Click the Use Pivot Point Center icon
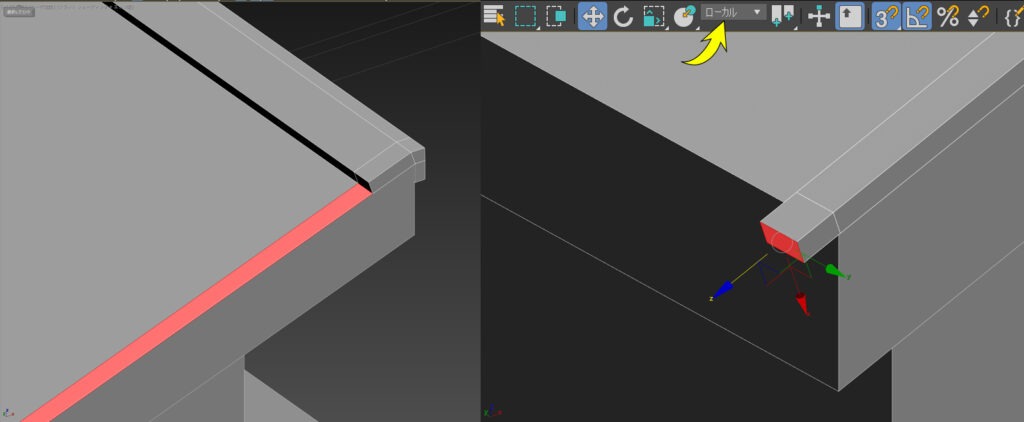 pyautogui.click(x=782, y=16)
